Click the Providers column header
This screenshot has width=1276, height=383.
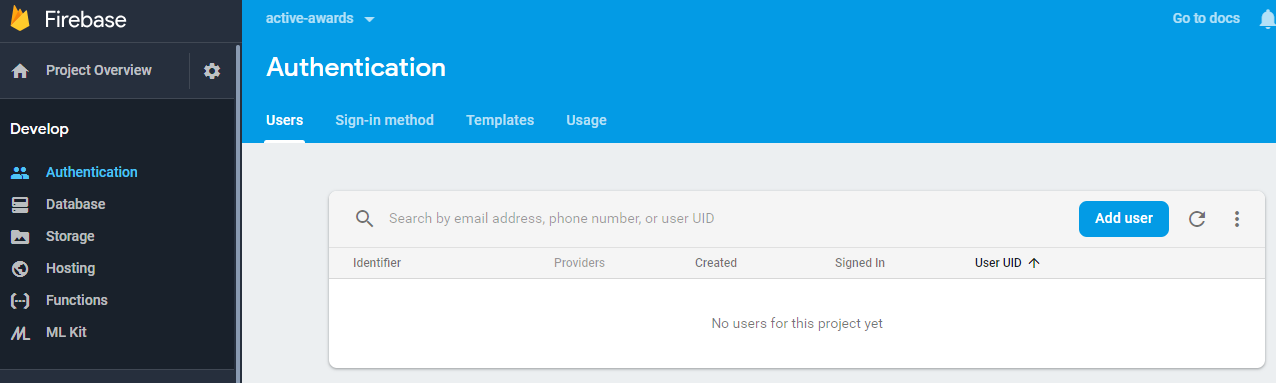coord(579,263)
